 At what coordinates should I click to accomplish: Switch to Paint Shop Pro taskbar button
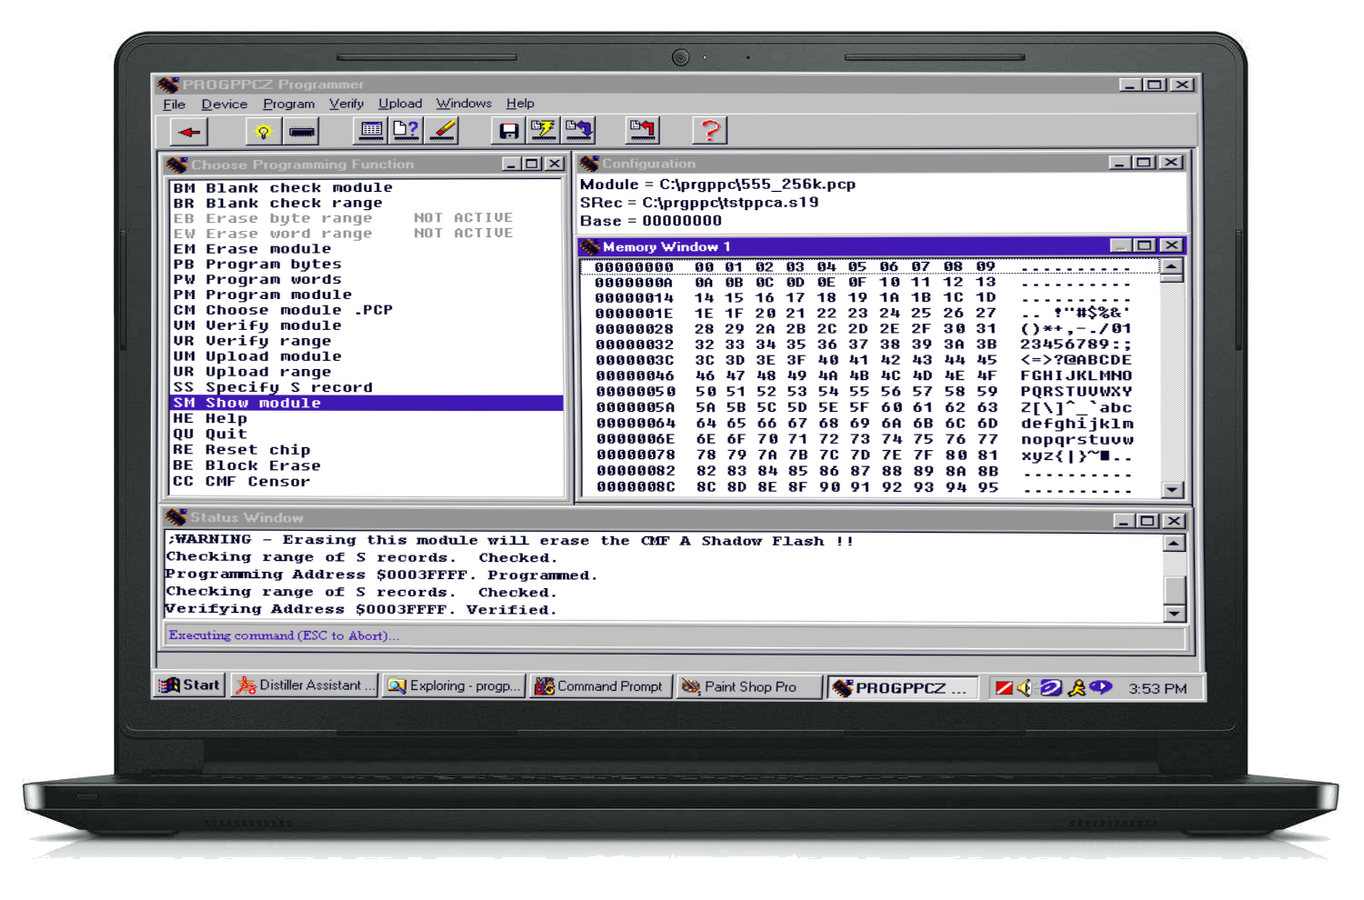point(748,686)
